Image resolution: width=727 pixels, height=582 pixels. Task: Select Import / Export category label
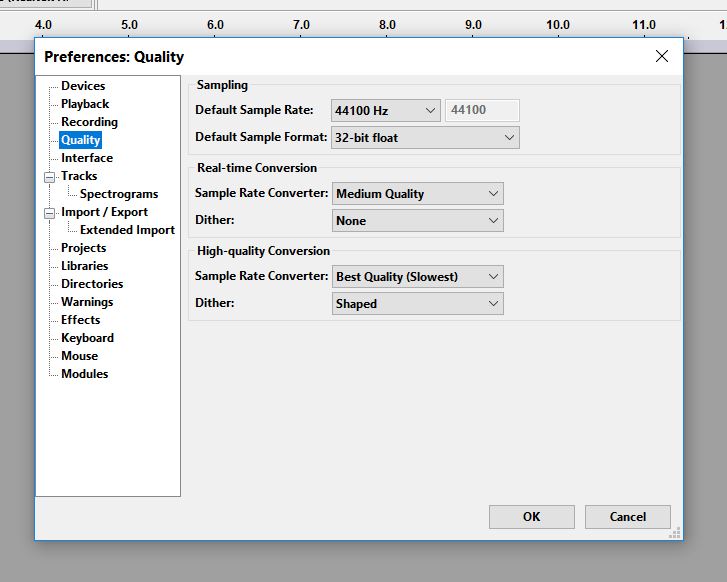(104, 212)
